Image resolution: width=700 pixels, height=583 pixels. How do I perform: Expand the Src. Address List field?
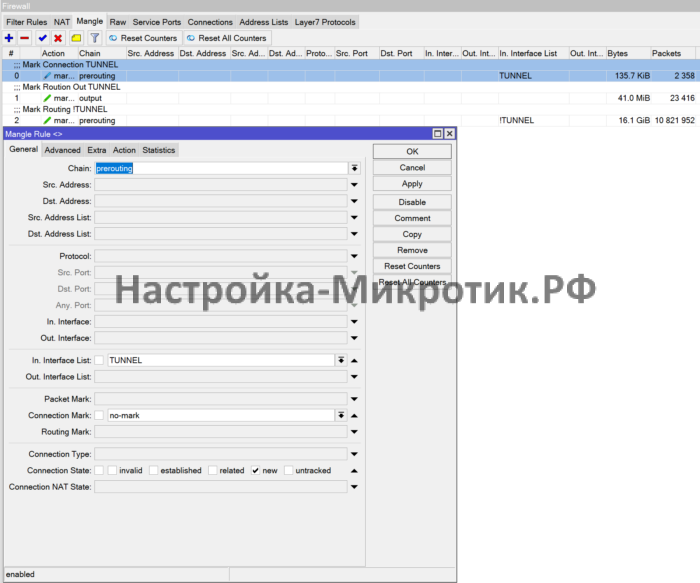click(354, 217)
